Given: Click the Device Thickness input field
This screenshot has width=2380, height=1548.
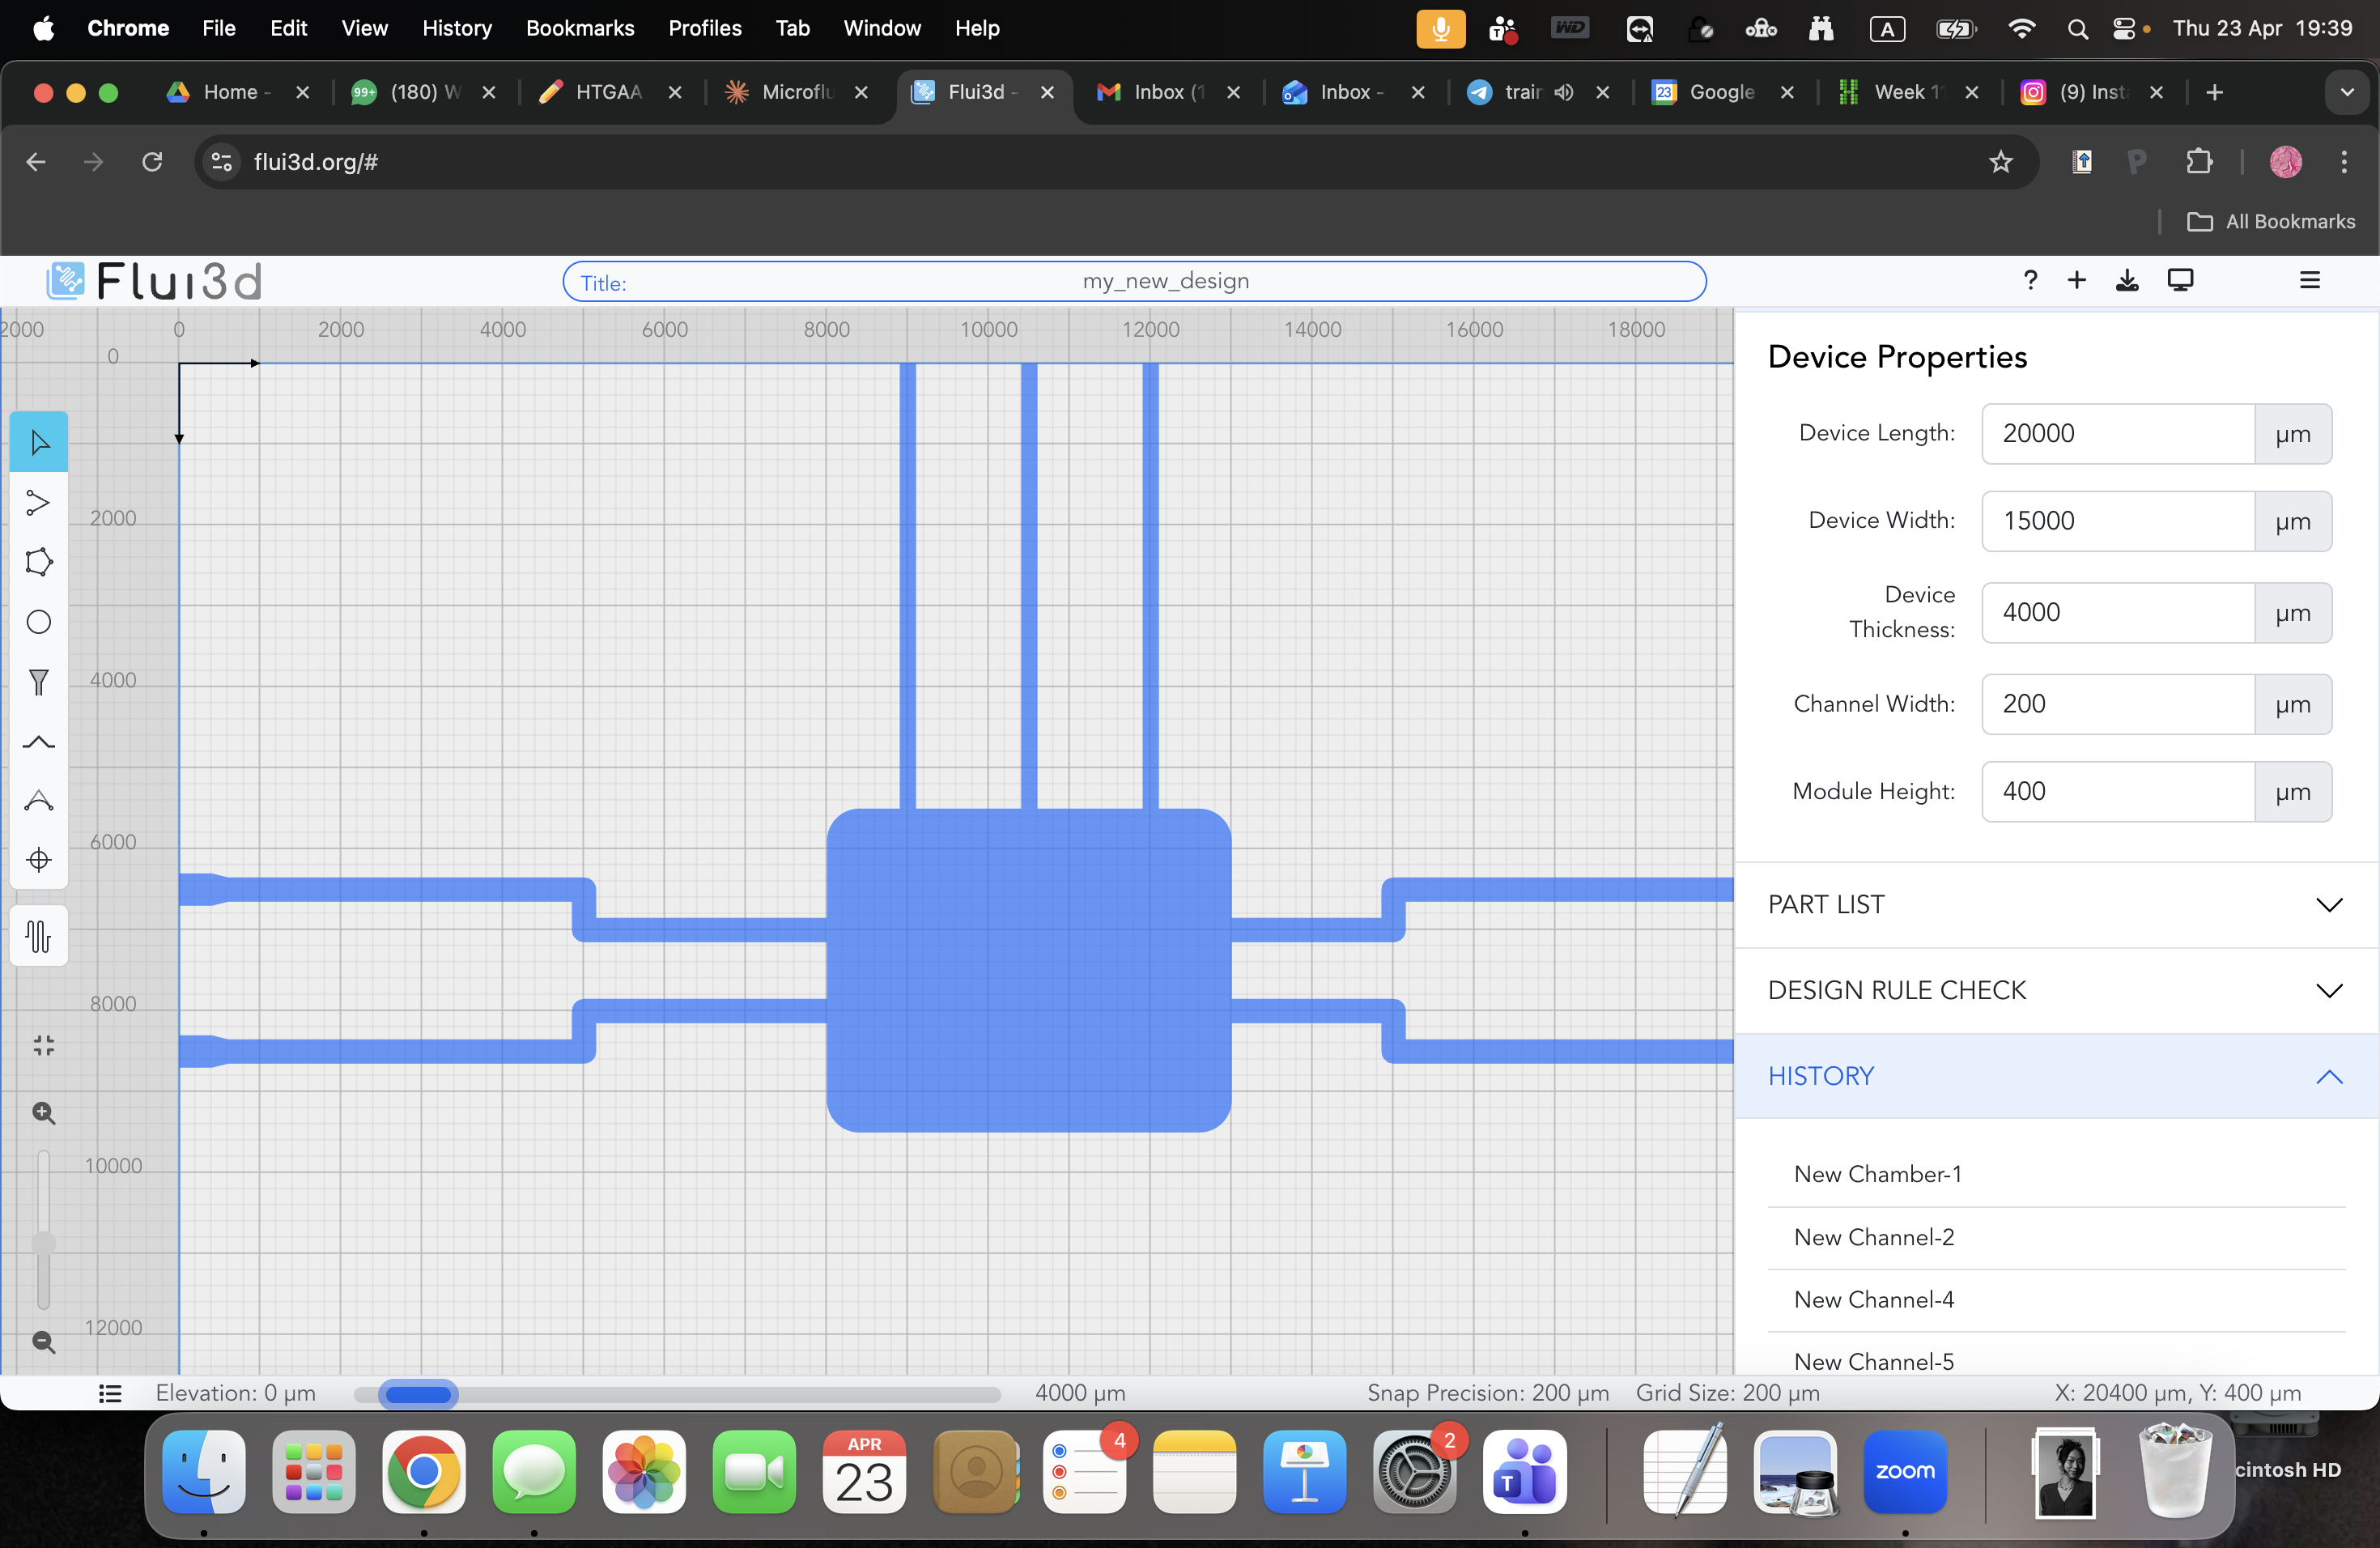Looking at the screenshot, I should (x=2117, y=613).
